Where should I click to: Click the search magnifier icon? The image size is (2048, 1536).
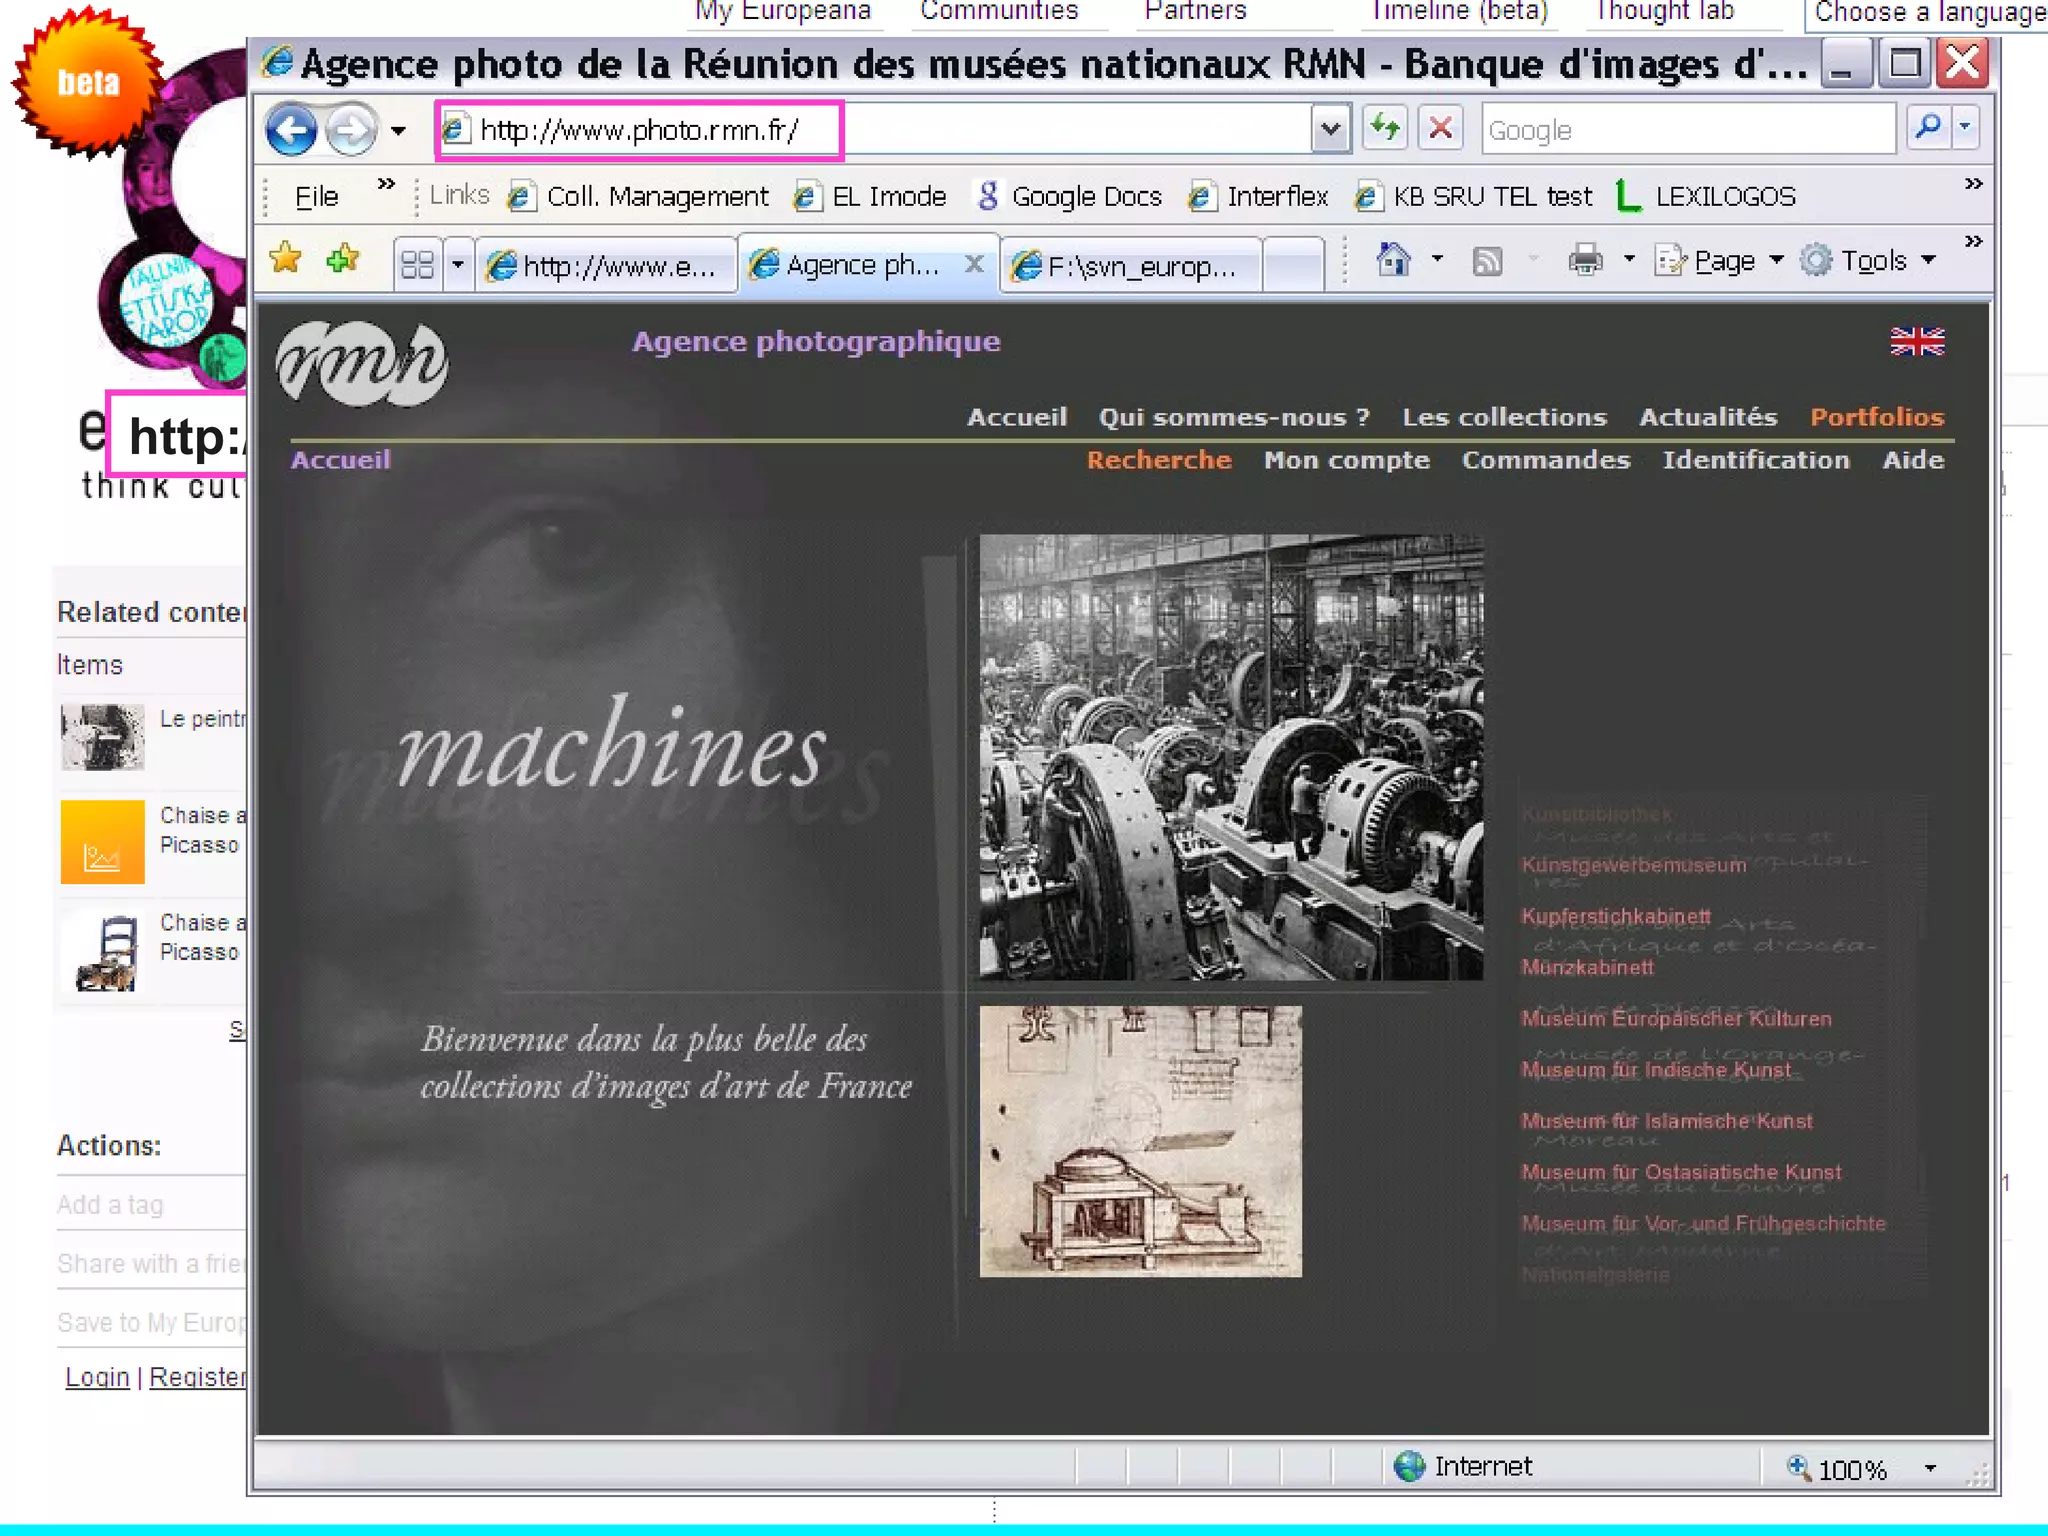1928,128
